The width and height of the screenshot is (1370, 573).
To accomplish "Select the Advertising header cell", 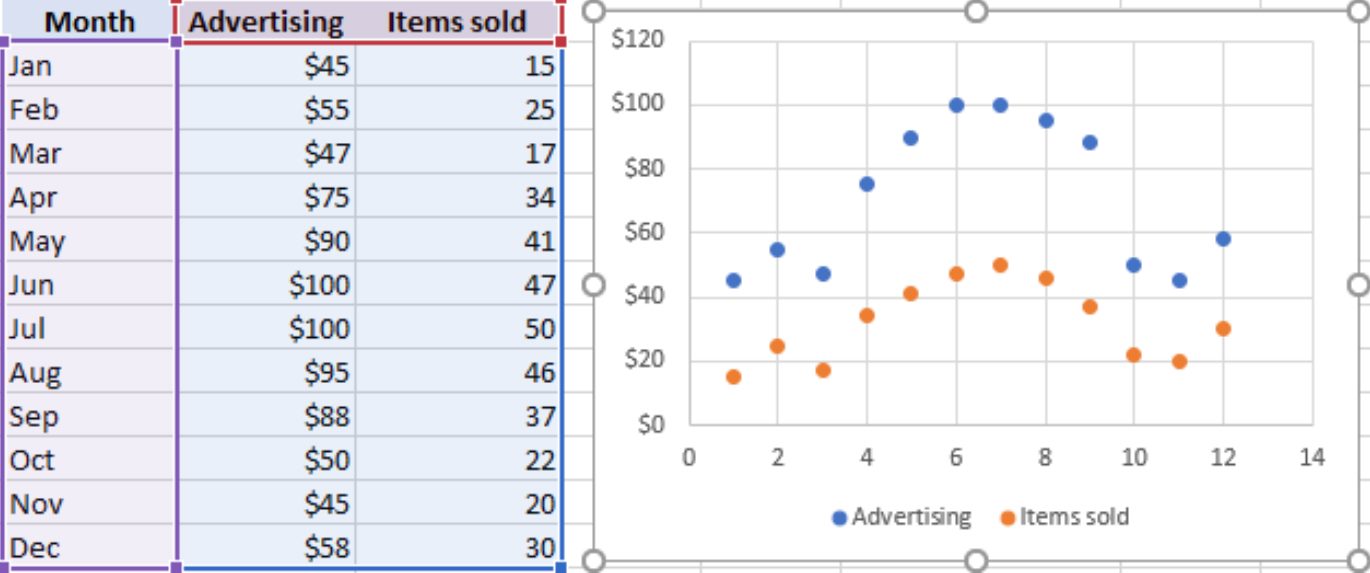I will pyautogui.click(x=265, y=22).
